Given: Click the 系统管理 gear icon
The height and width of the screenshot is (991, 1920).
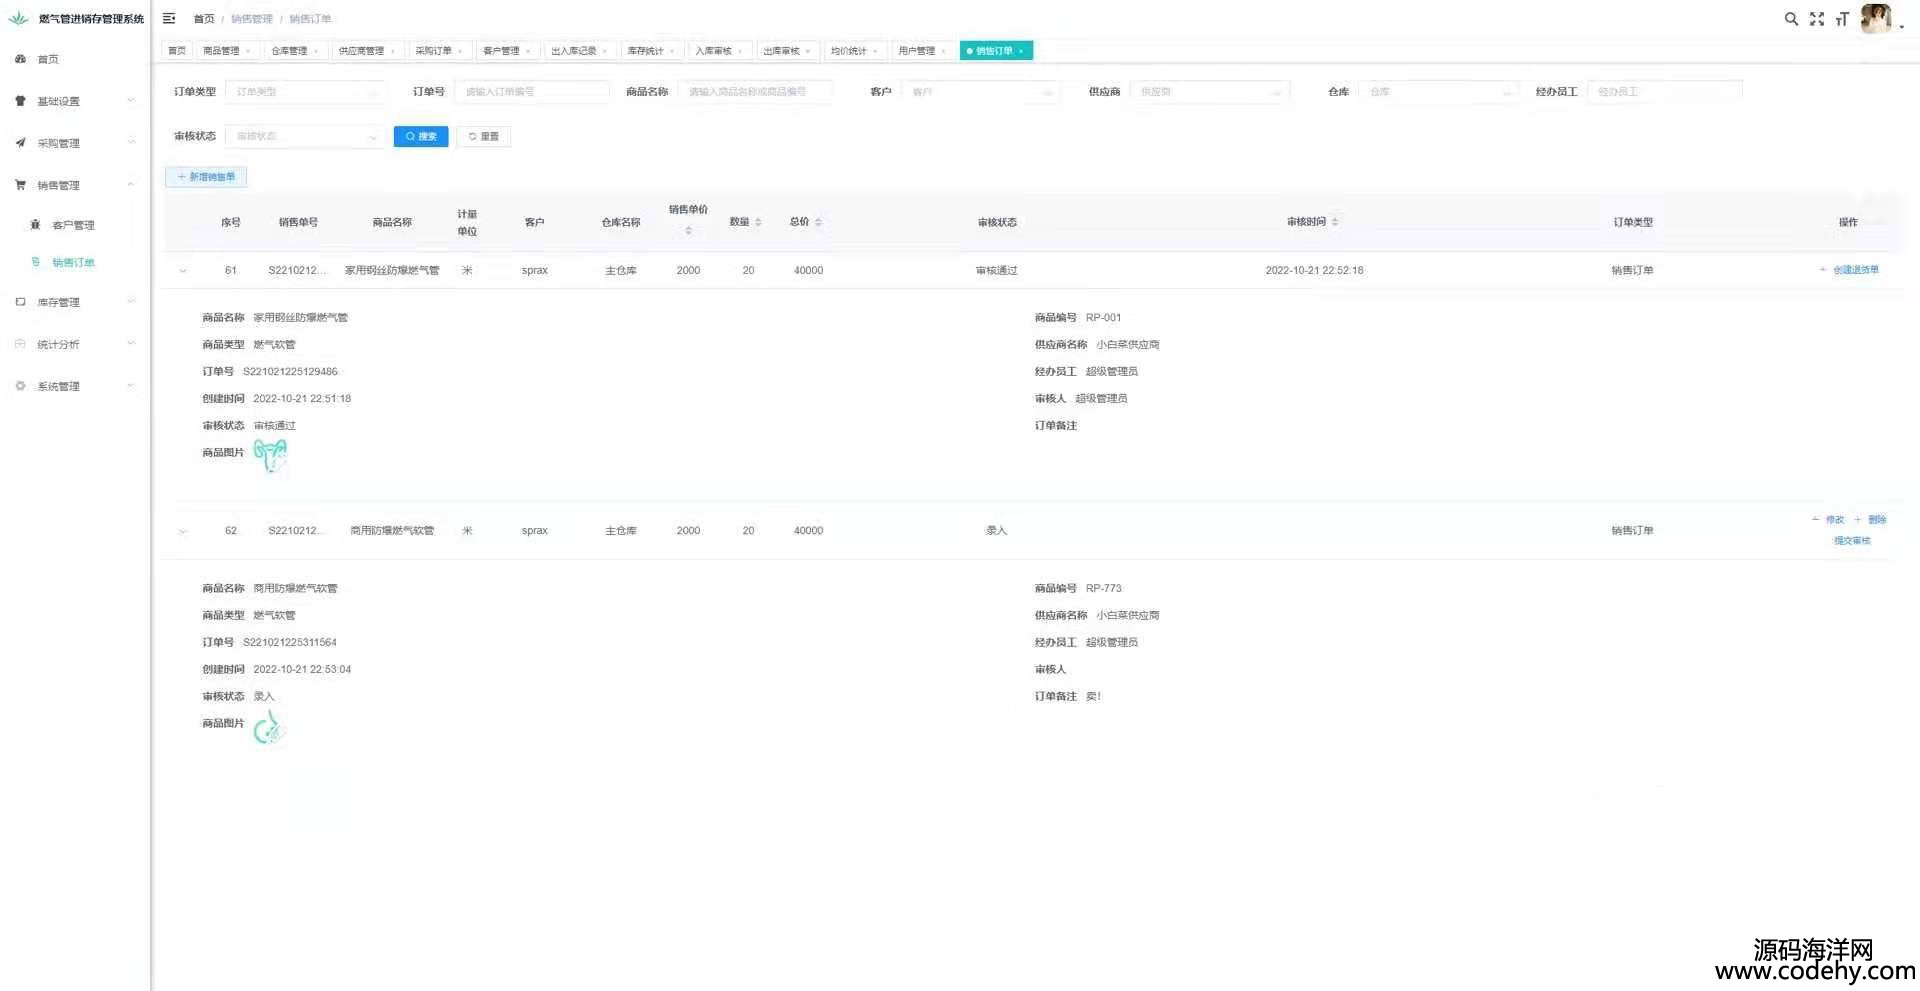Looking at the screenshot, I should coord(20,386).
